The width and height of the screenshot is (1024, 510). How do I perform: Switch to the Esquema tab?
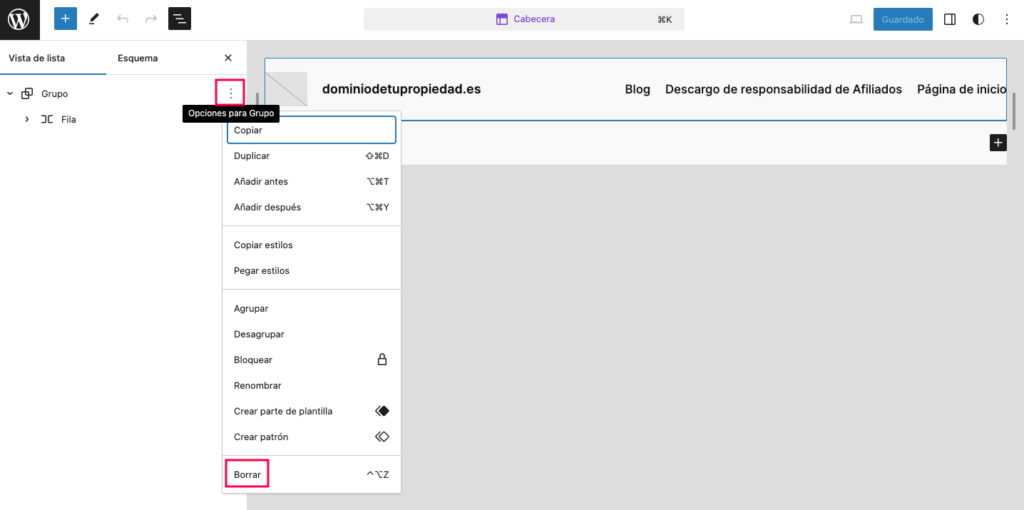[138, 57]
